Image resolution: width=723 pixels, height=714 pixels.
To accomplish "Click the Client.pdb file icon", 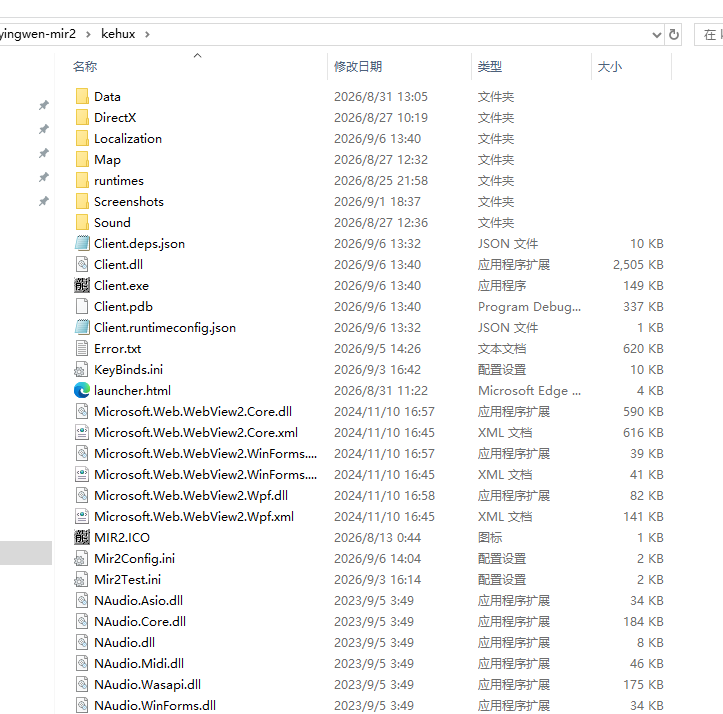I will 82,306.
